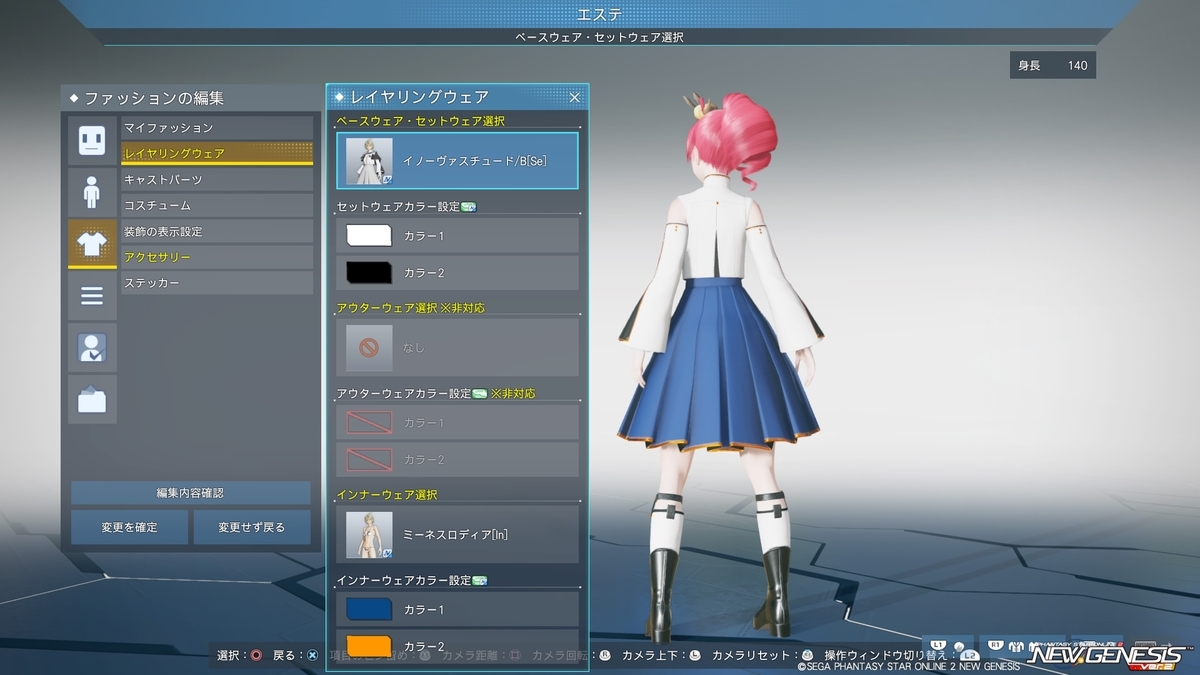1200x675 pixels.
Task: Click アウターウェア選択 ※非対応 heading
Action: tap(411, 308)
